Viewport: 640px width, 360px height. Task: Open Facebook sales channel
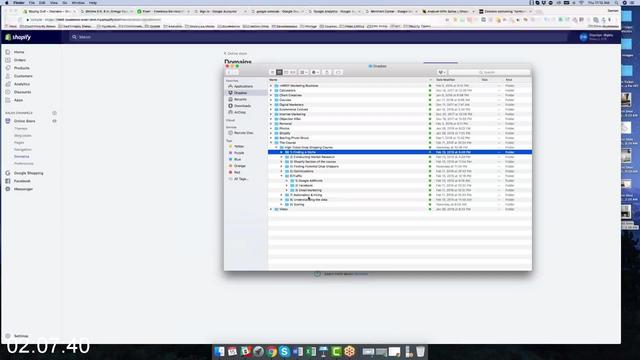click(x=22, y=181)
